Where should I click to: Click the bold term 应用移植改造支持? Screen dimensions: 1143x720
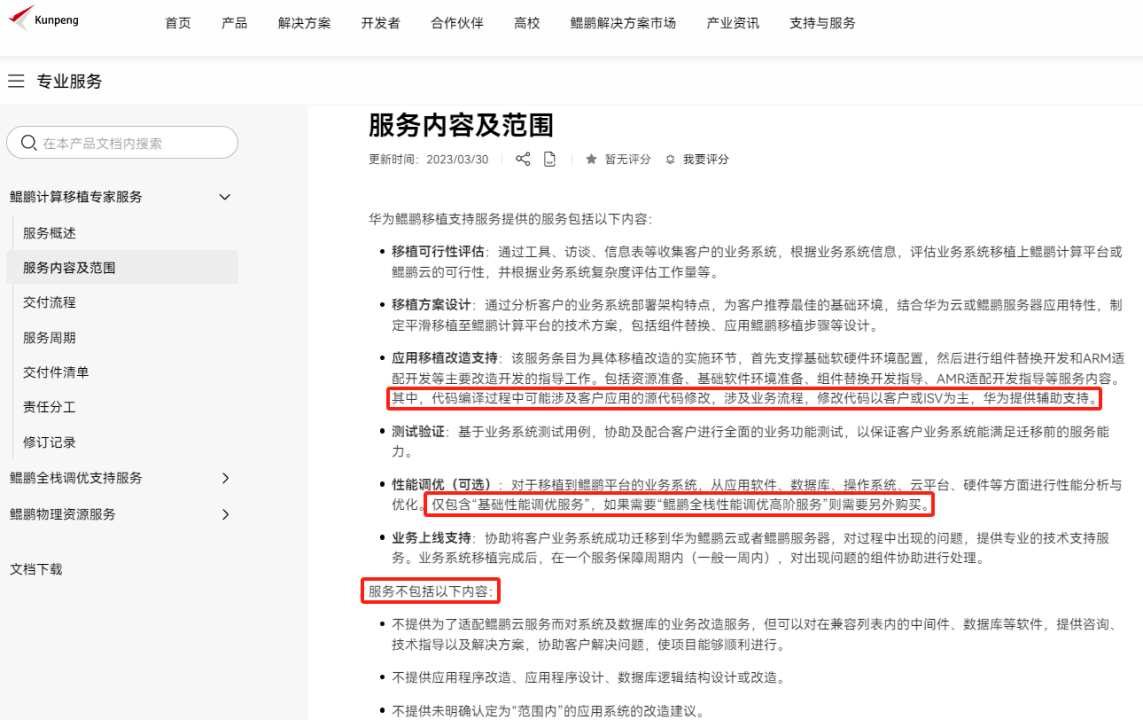[x=445, y=358]
